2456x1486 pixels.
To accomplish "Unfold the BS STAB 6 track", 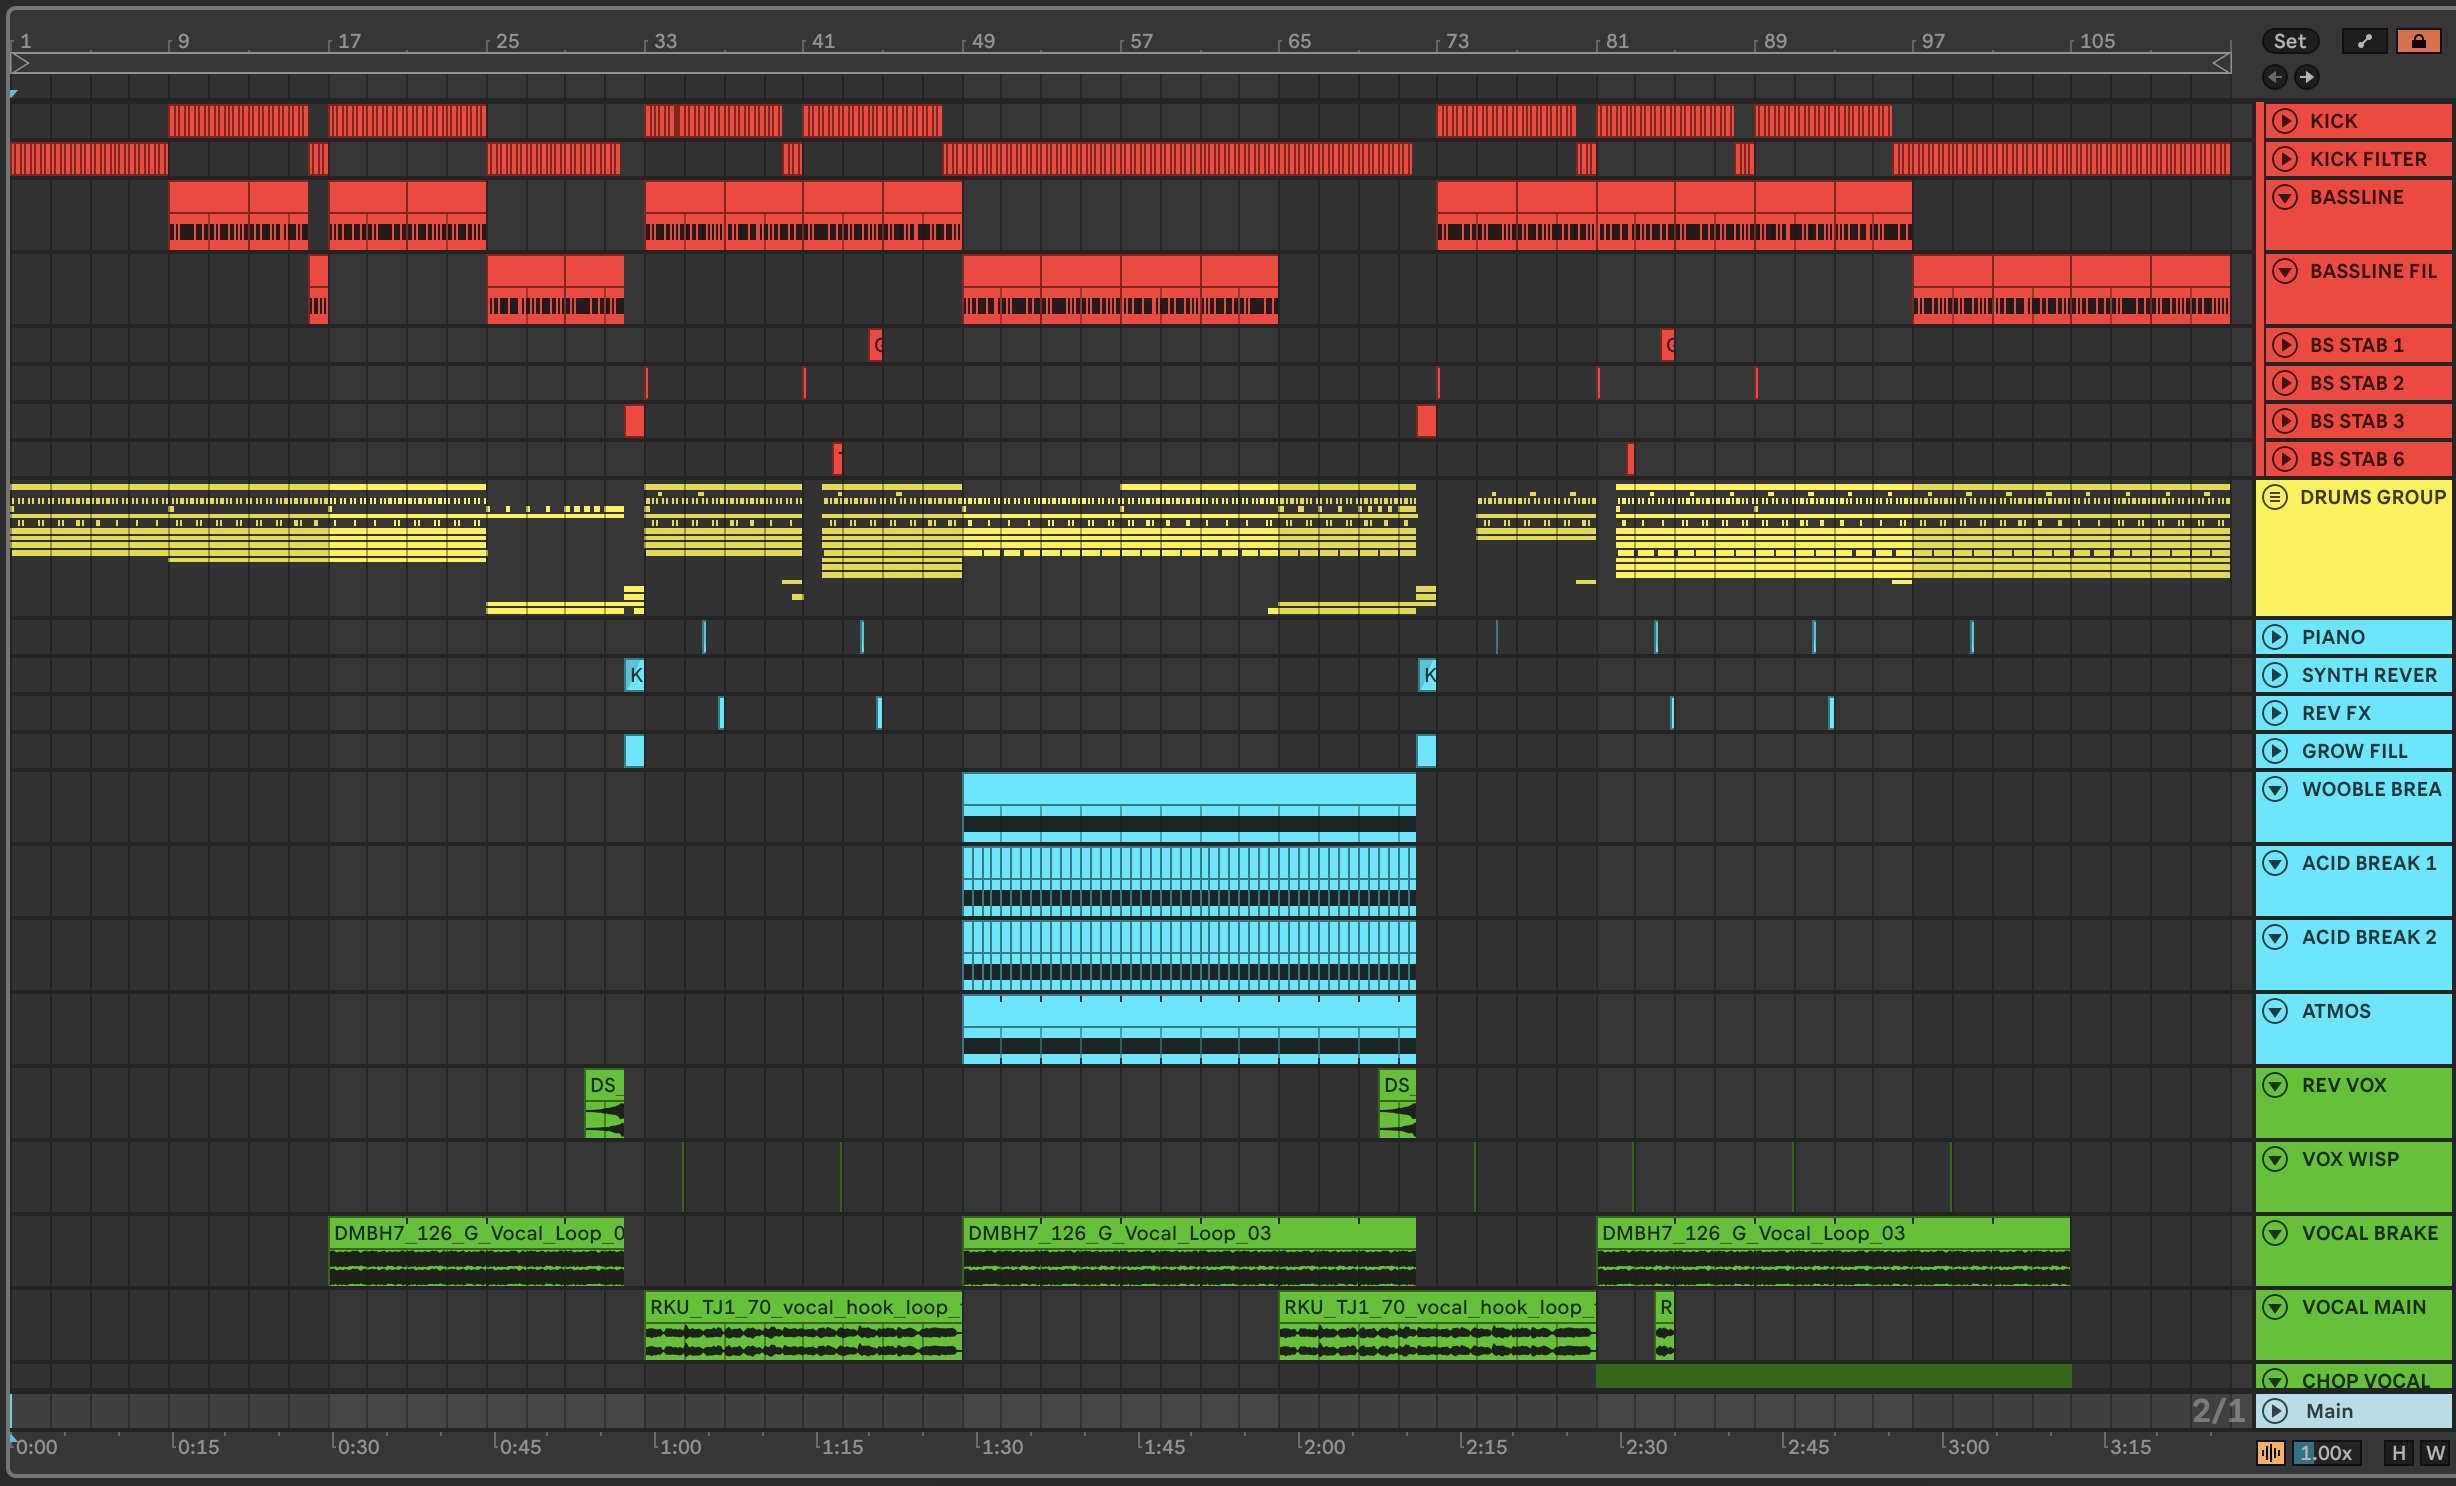I will pyautogui.click(x=2285, y=459).
